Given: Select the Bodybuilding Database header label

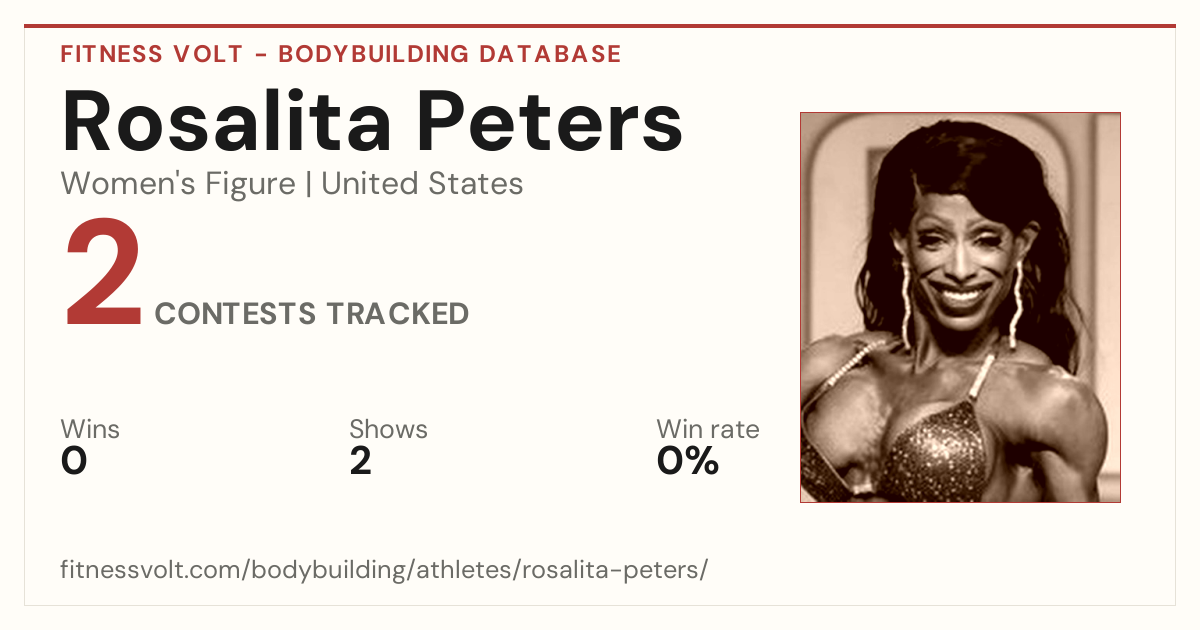Looking at the screenshot, I should point(450,54).
